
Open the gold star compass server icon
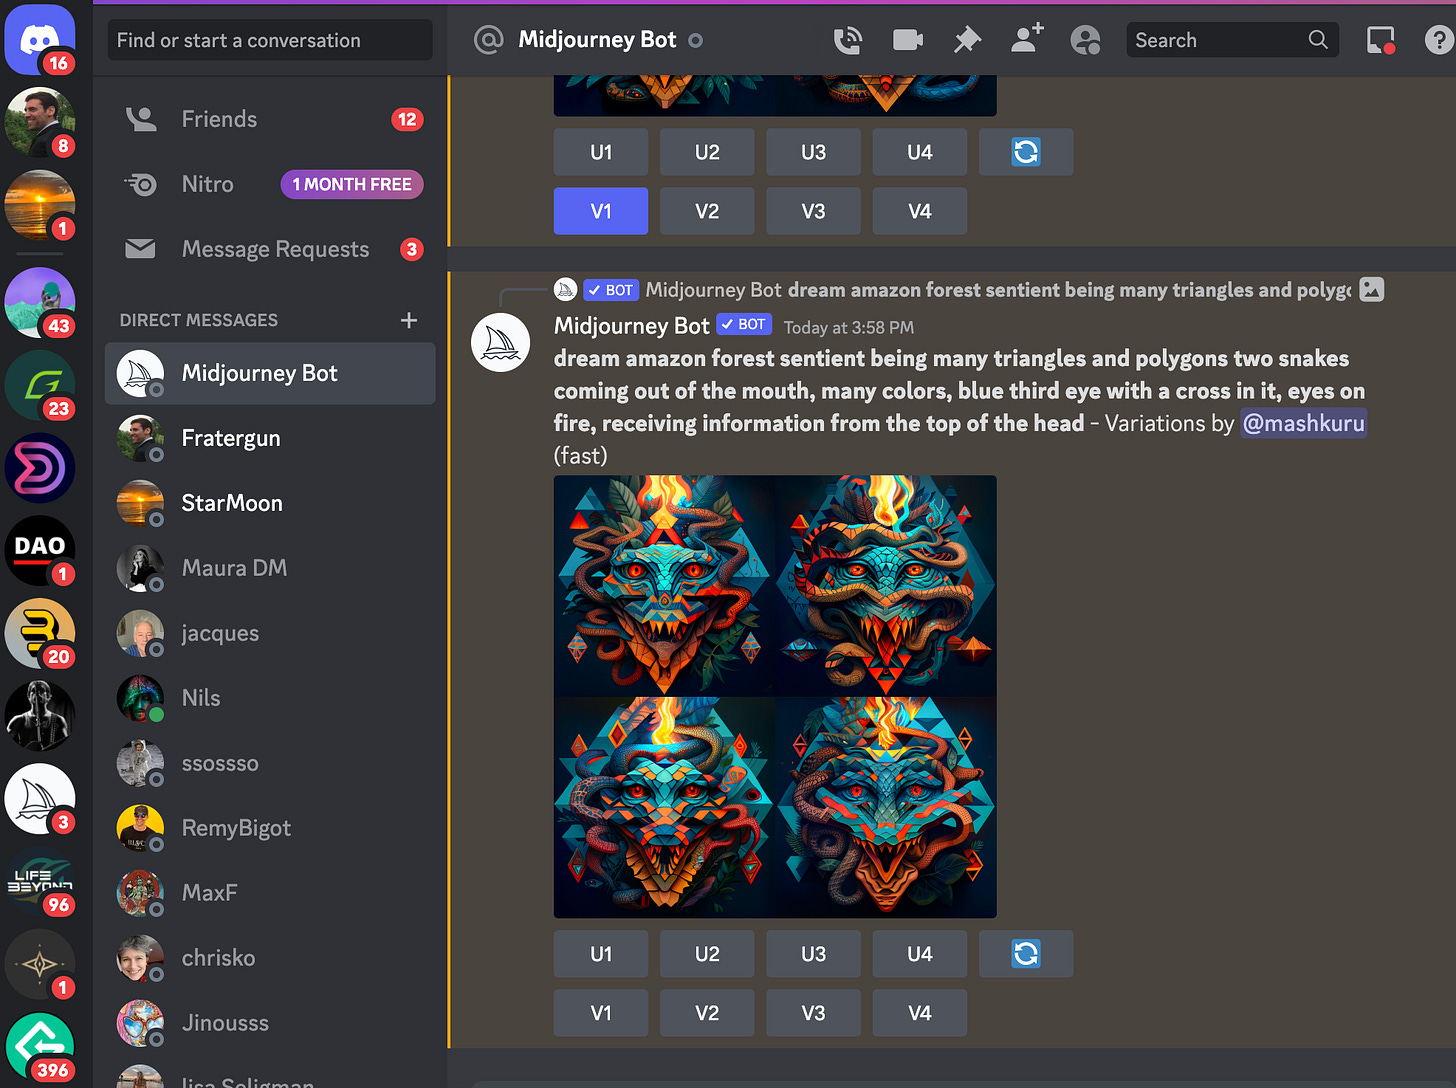pyautogui.click(x=40, y=965)
